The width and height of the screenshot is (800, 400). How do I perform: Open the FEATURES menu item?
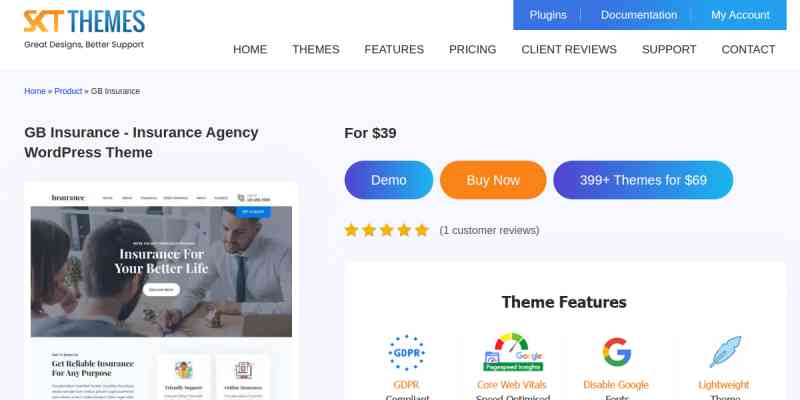(x=394, y=49)
